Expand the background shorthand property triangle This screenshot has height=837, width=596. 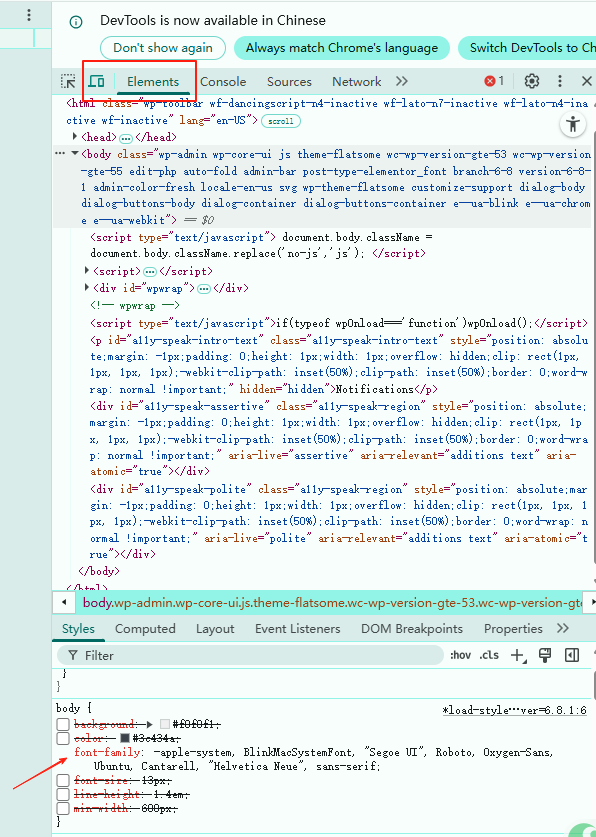(149, 724)
